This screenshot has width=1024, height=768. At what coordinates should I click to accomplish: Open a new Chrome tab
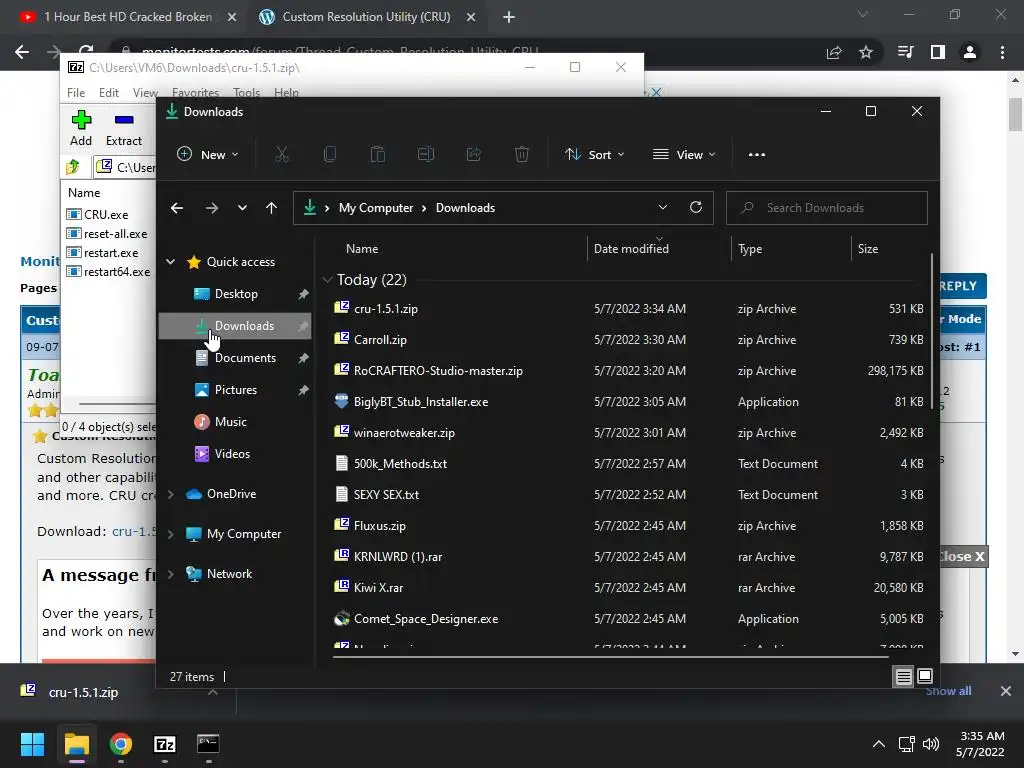[509, 17]
